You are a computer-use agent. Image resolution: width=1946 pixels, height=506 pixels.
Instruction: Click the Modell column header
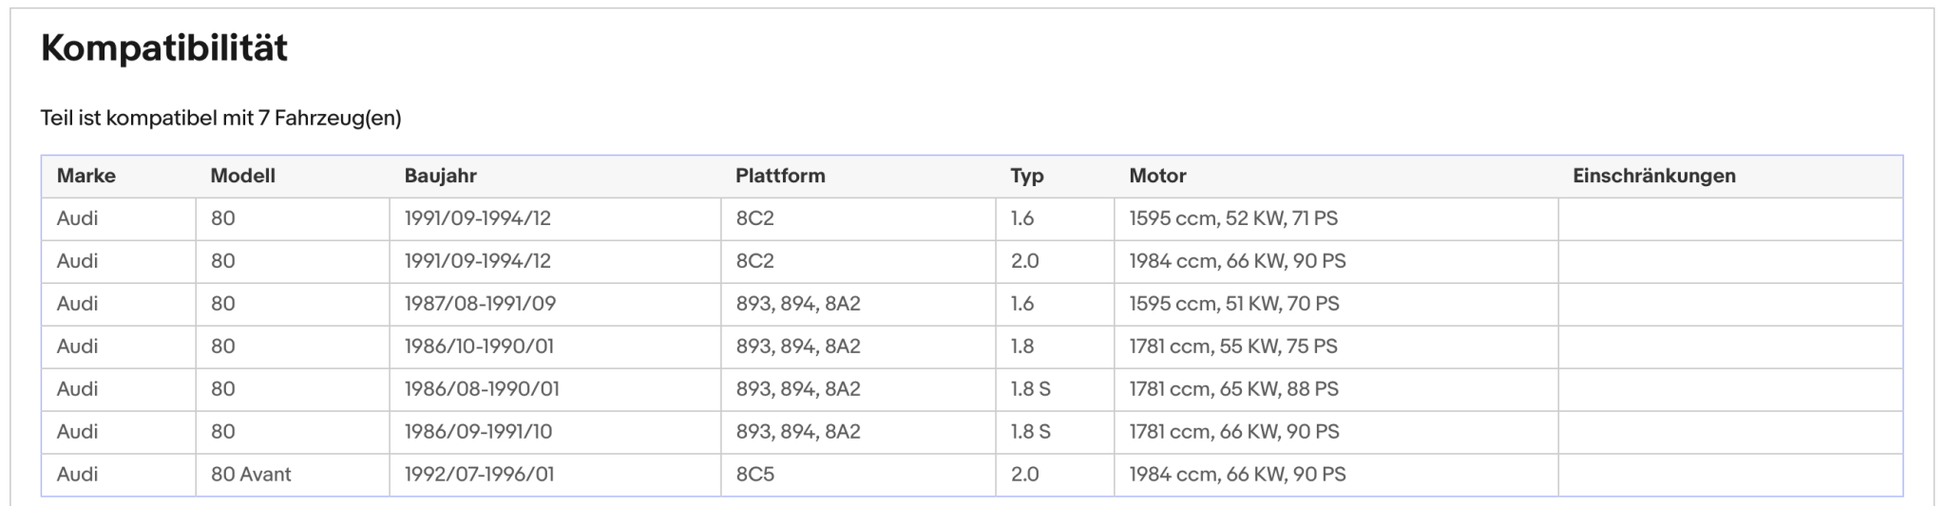(x=242, y=176)
